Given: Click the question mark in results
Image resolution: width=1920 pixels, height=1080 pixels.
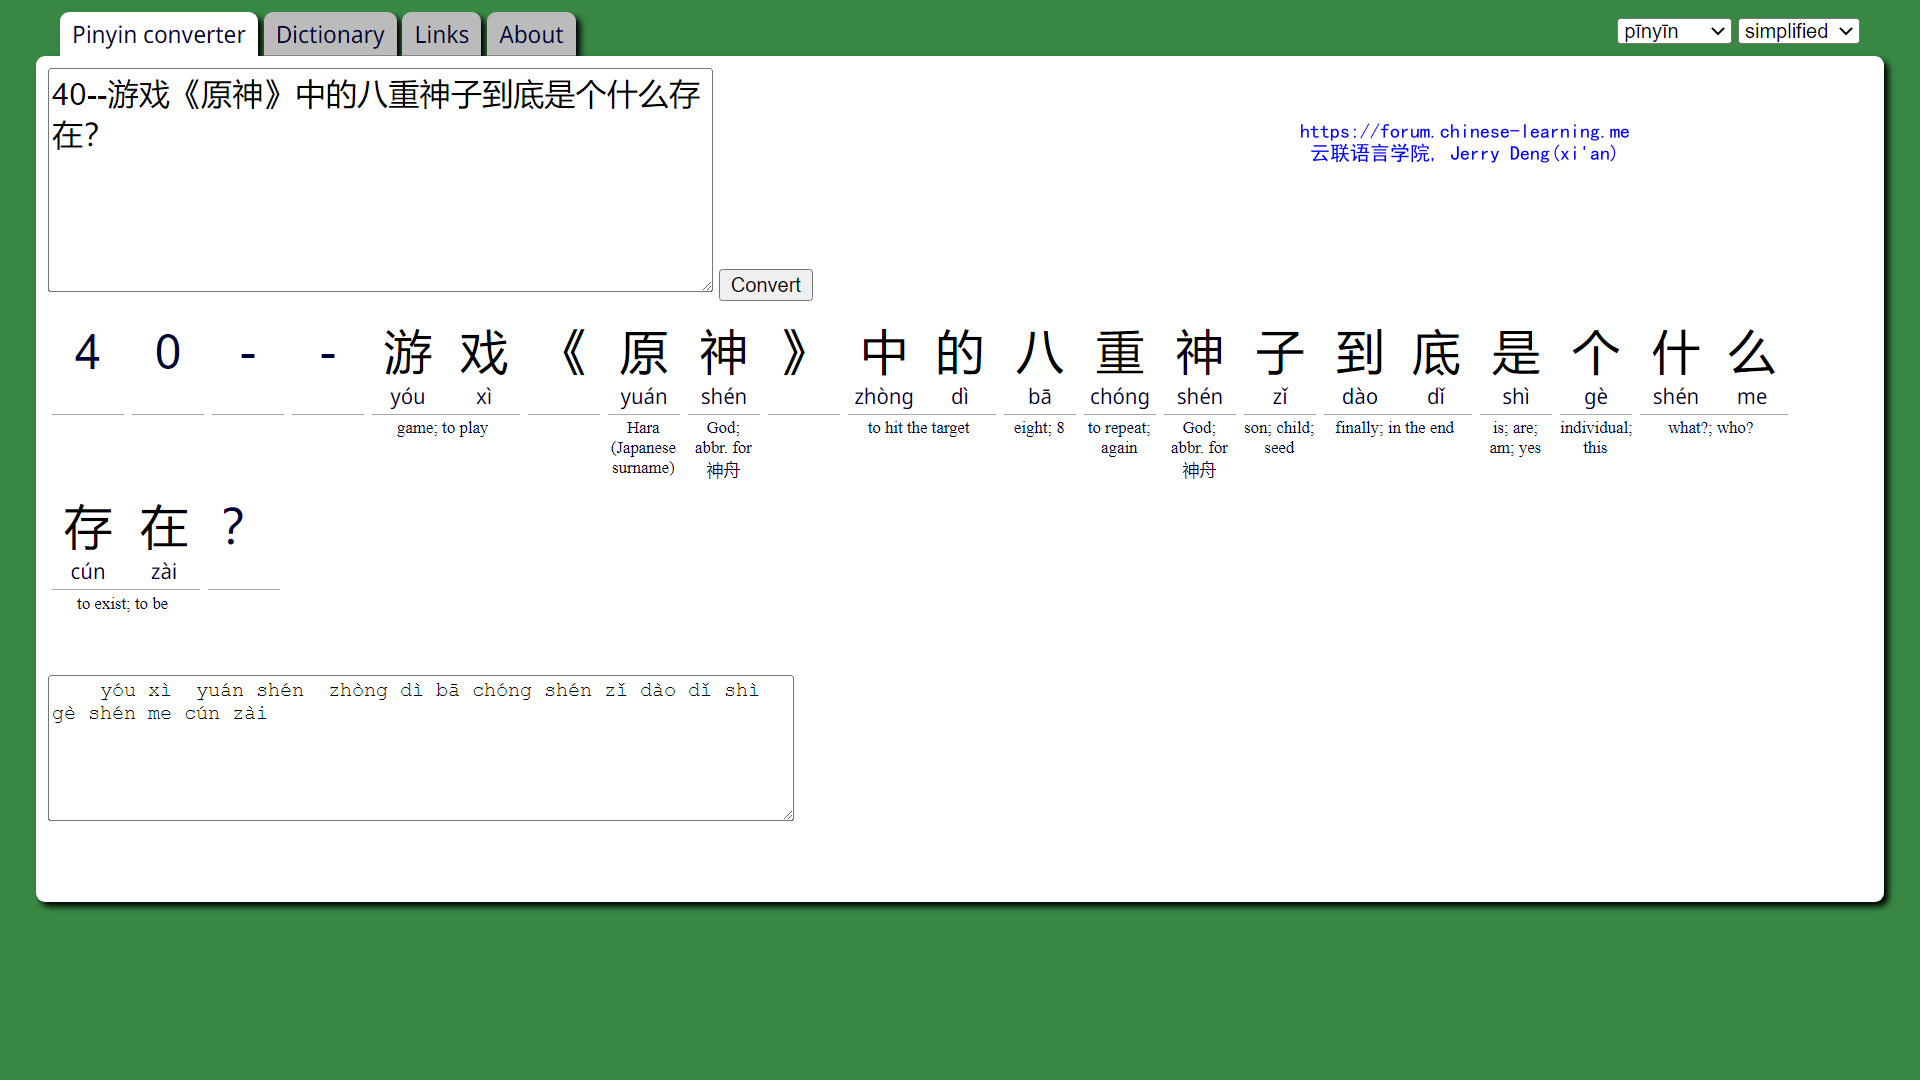Looking at the screenshot, I should point(232,527).
